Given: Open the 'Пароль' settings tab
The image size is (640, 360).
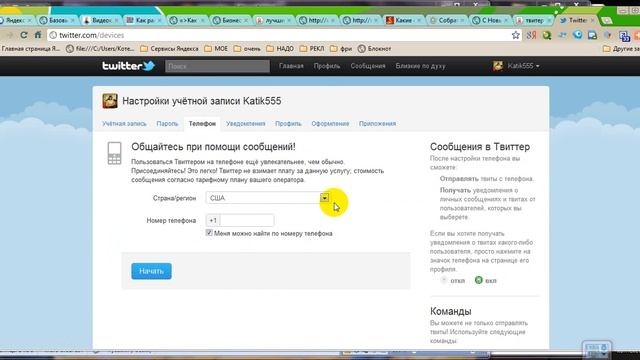Looking at the screenshot, I should coord(167,123).
